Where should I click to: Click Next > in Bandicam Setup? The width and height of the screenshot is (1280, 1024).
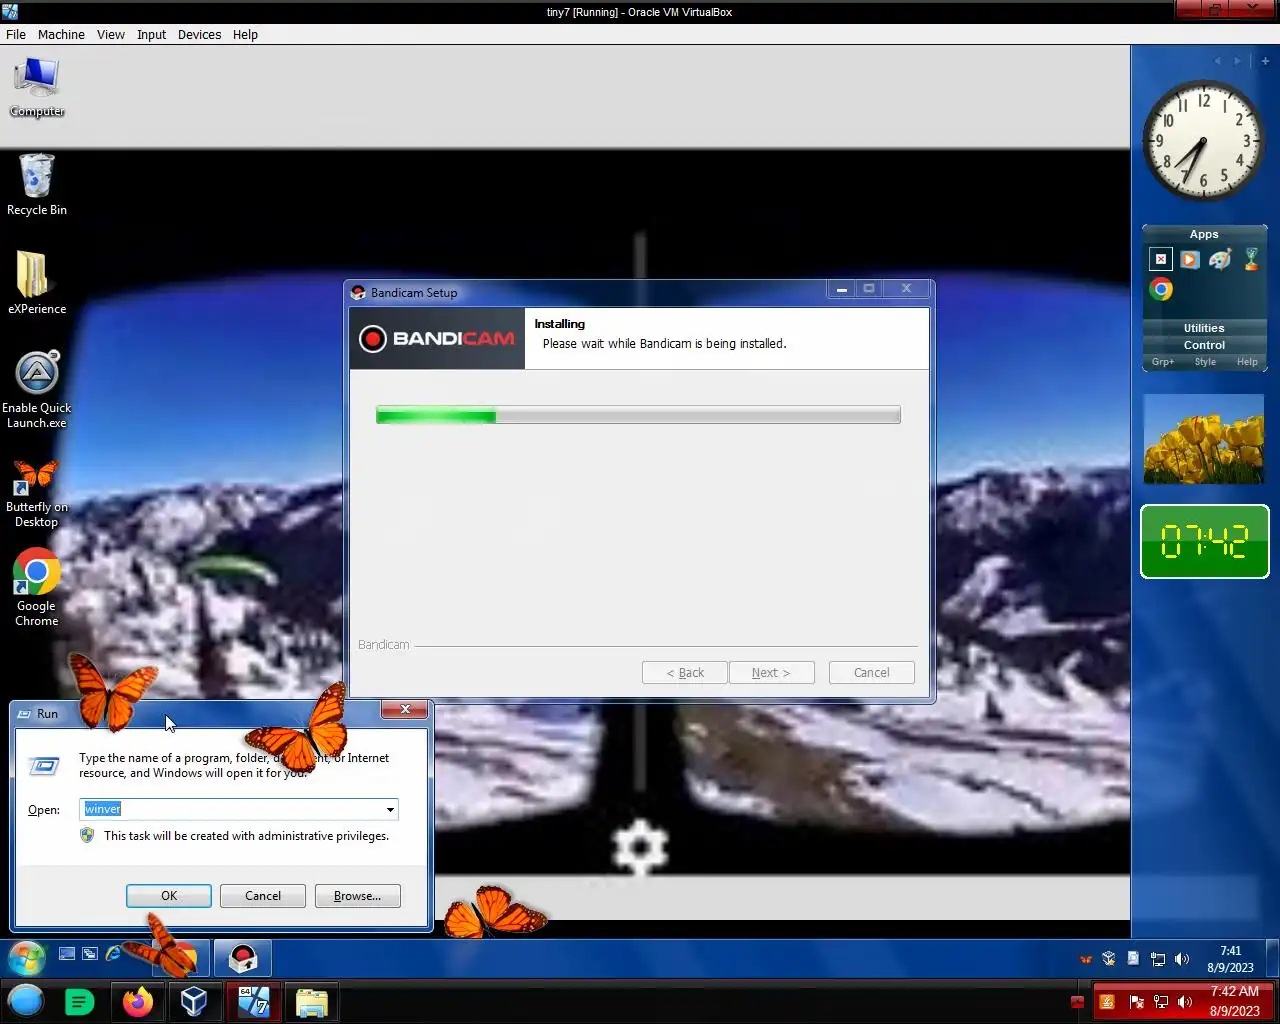(x=771, y=673)
